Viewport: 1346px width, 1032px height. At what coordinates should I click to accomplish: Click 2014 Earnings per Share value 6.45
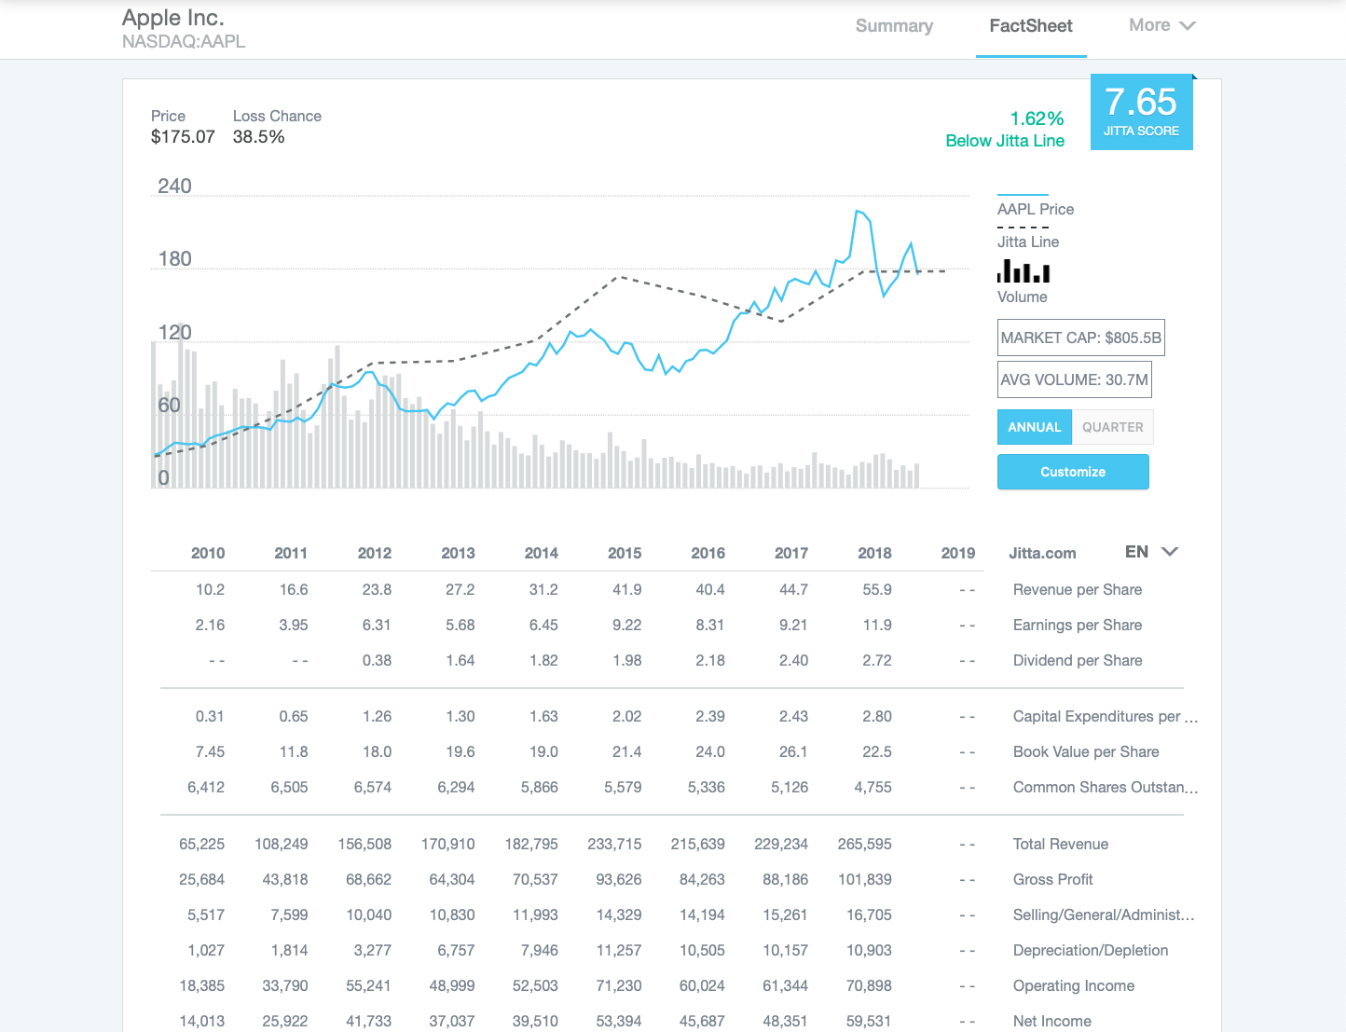point(543,625)
